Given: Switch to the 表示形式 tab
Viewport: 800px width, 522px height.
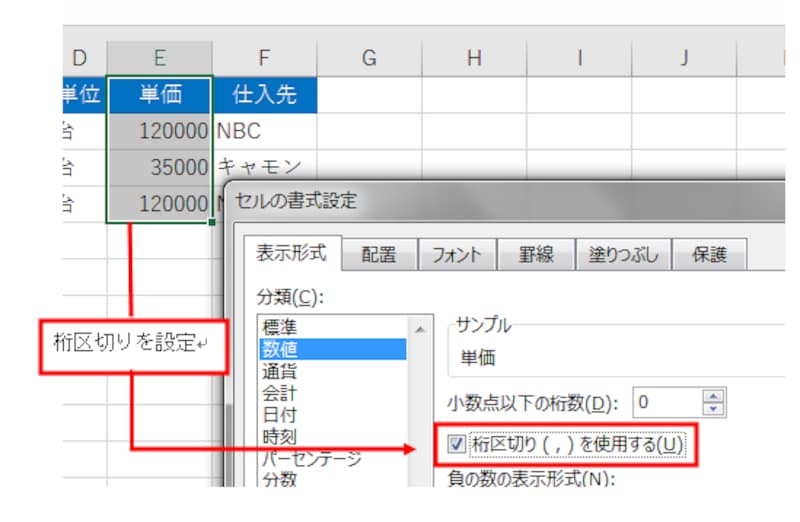Looking at the screenshot, I should coord(291,253).
